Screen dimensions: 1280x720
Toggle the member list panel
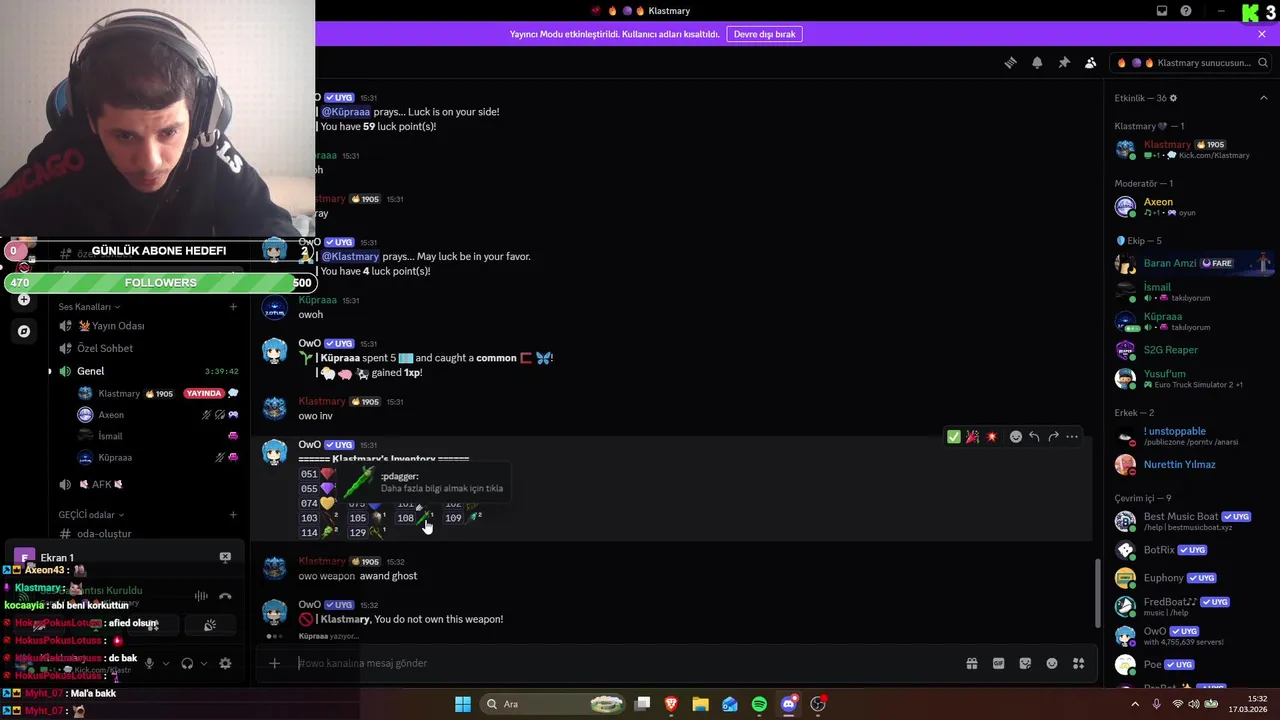click(1091, 62)
